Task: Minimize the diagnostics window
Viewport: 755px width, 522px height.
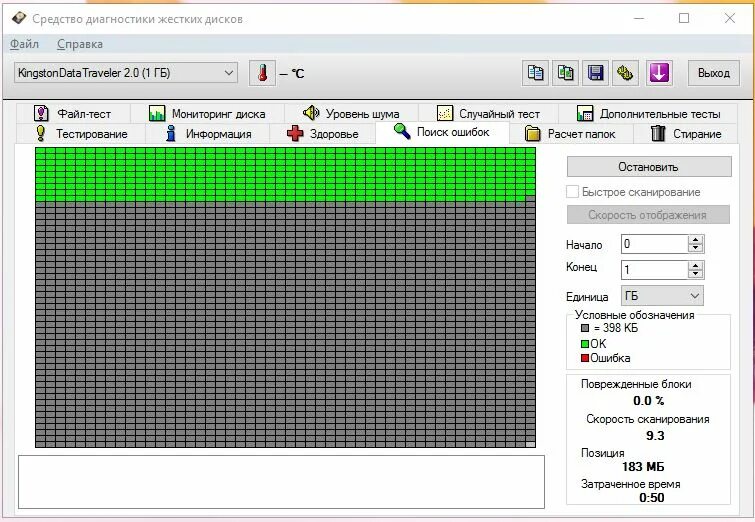Action: coord(639,18)
